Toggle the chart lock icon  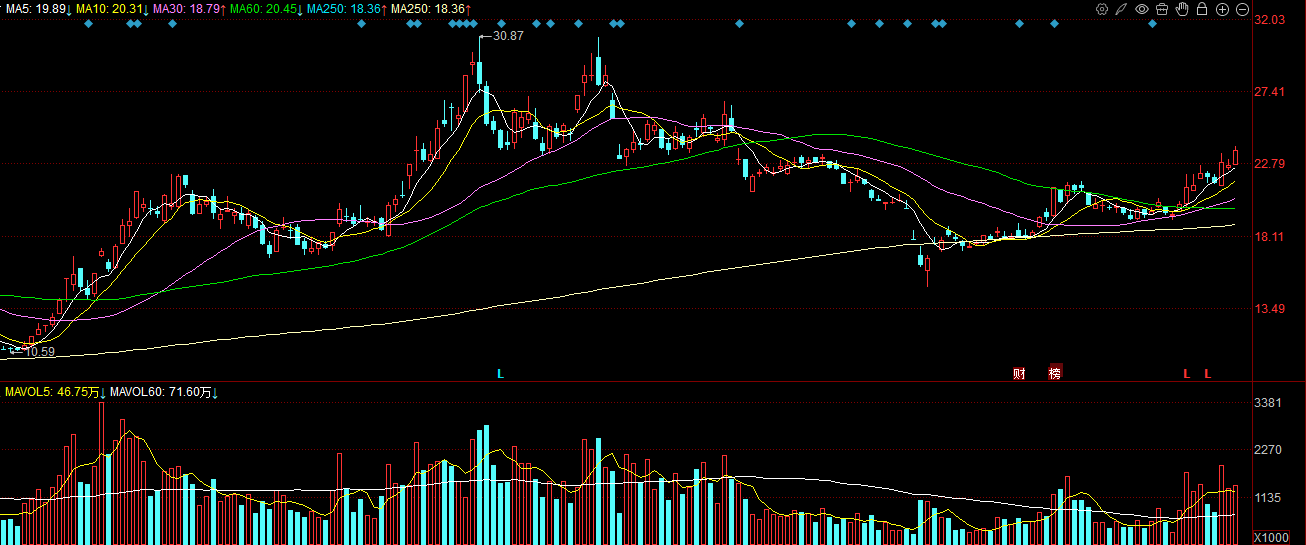[x=1202, y=9]
